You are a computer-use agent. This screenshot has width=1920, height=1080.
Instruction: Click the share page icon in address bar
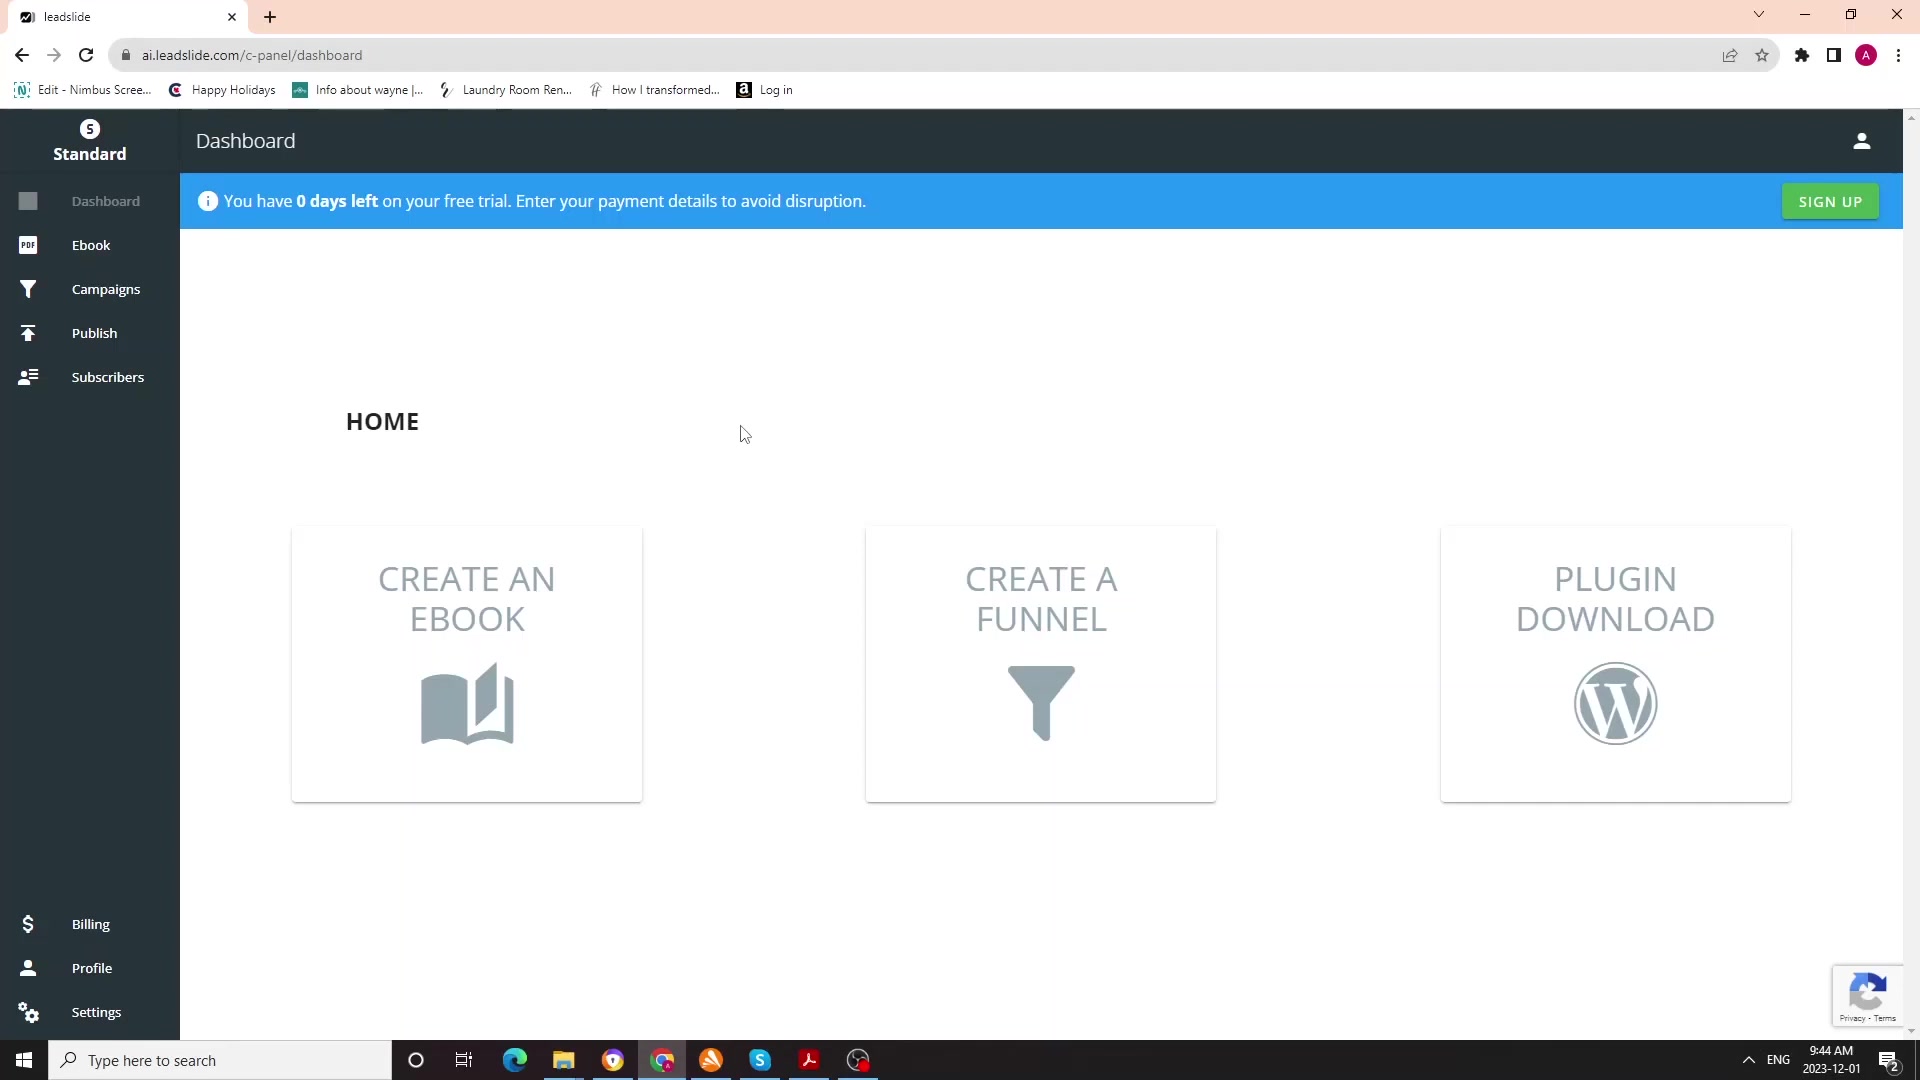[1730, 55]
